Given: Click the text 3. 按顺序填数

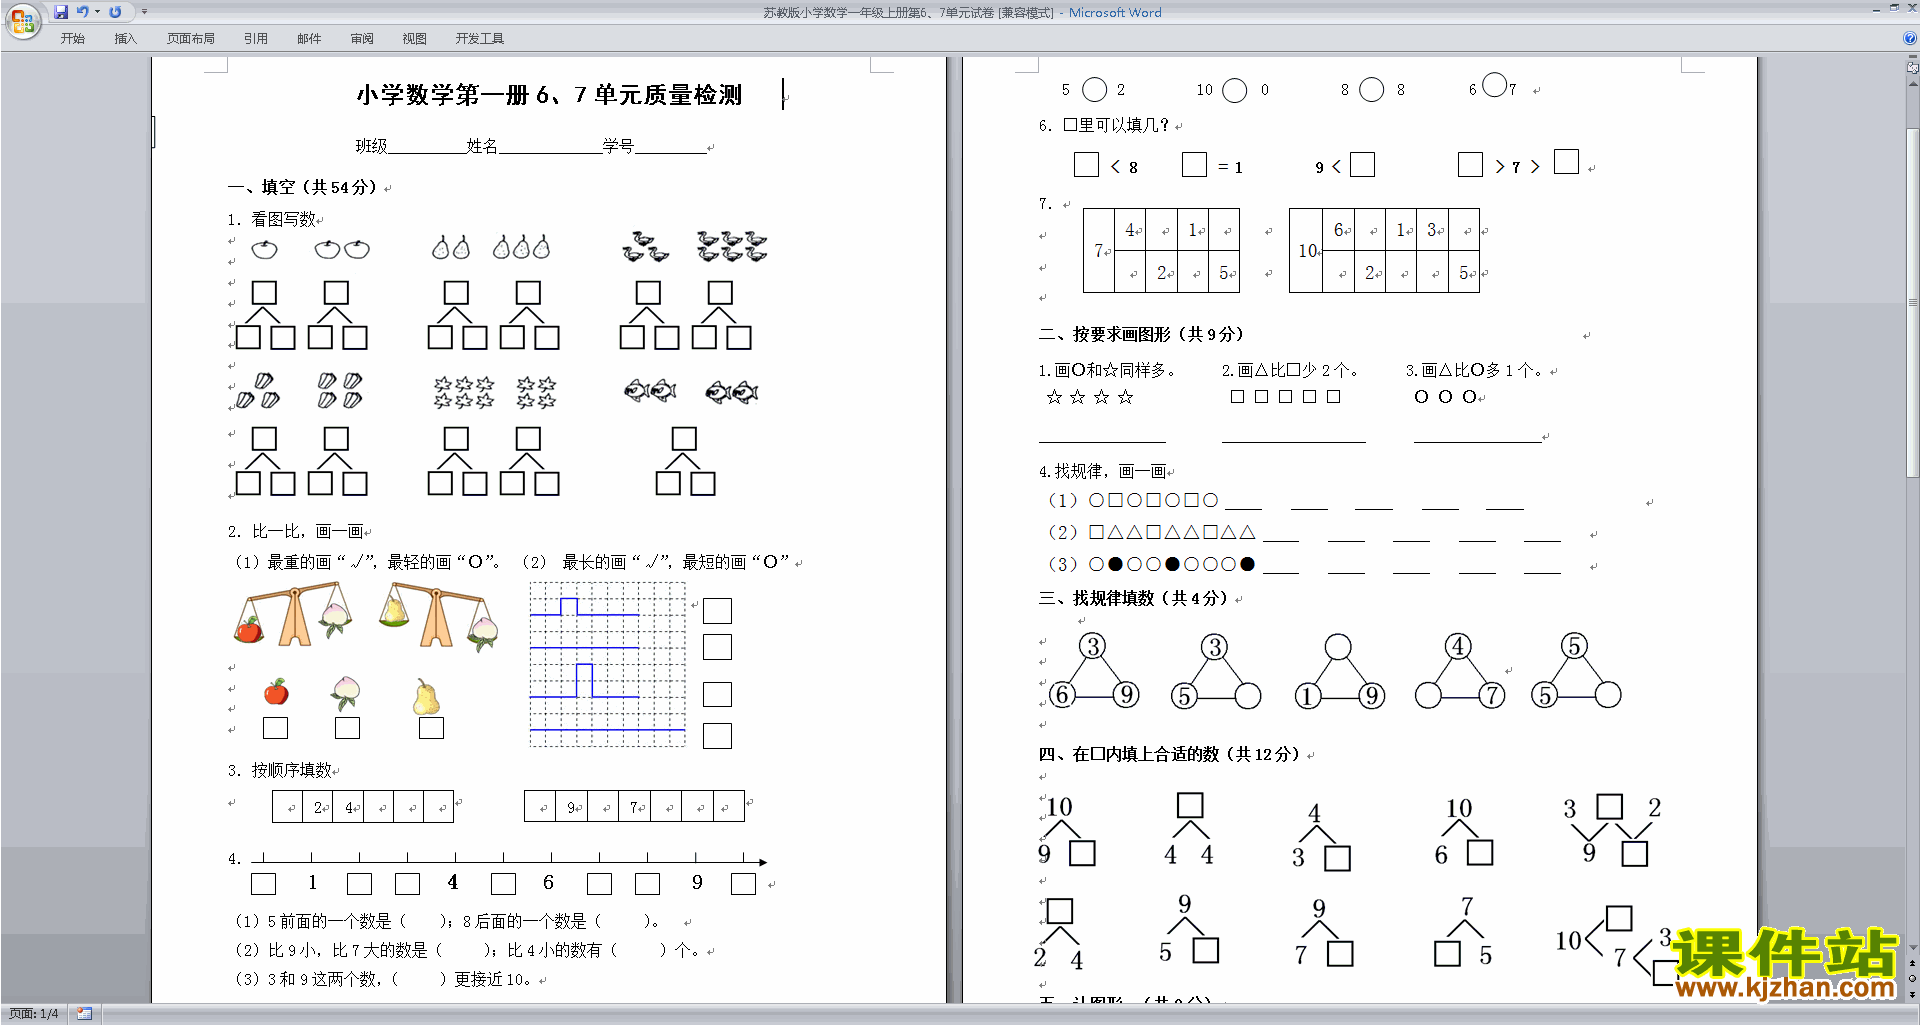Looking at the screenshot, I should tap(279, 770).
